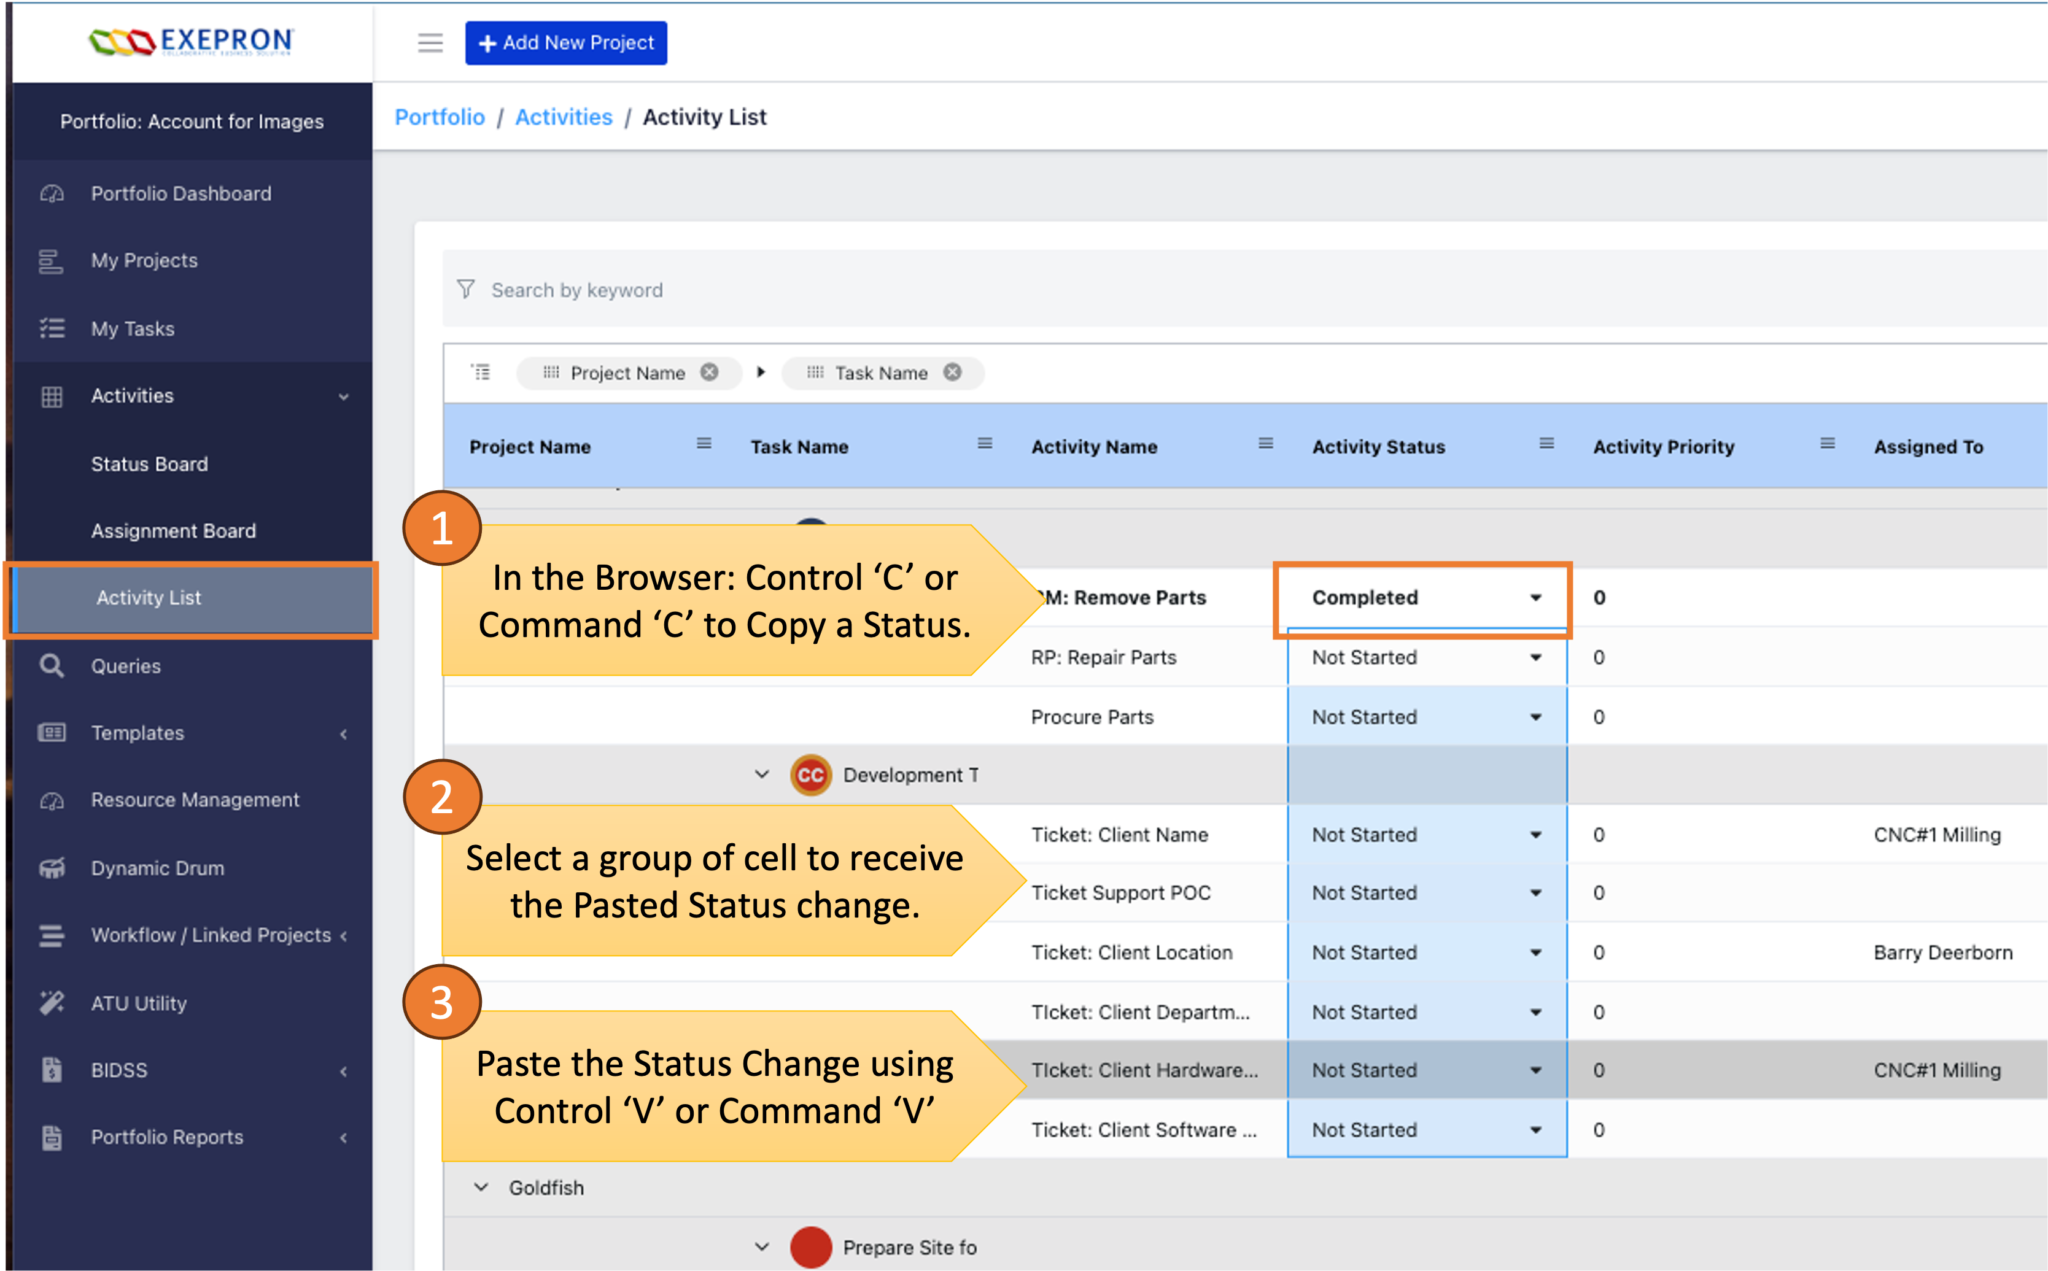Screen dimensions: 2048x1271
Task: Click the Resource Management cloud icon
Action: (52, 799)
